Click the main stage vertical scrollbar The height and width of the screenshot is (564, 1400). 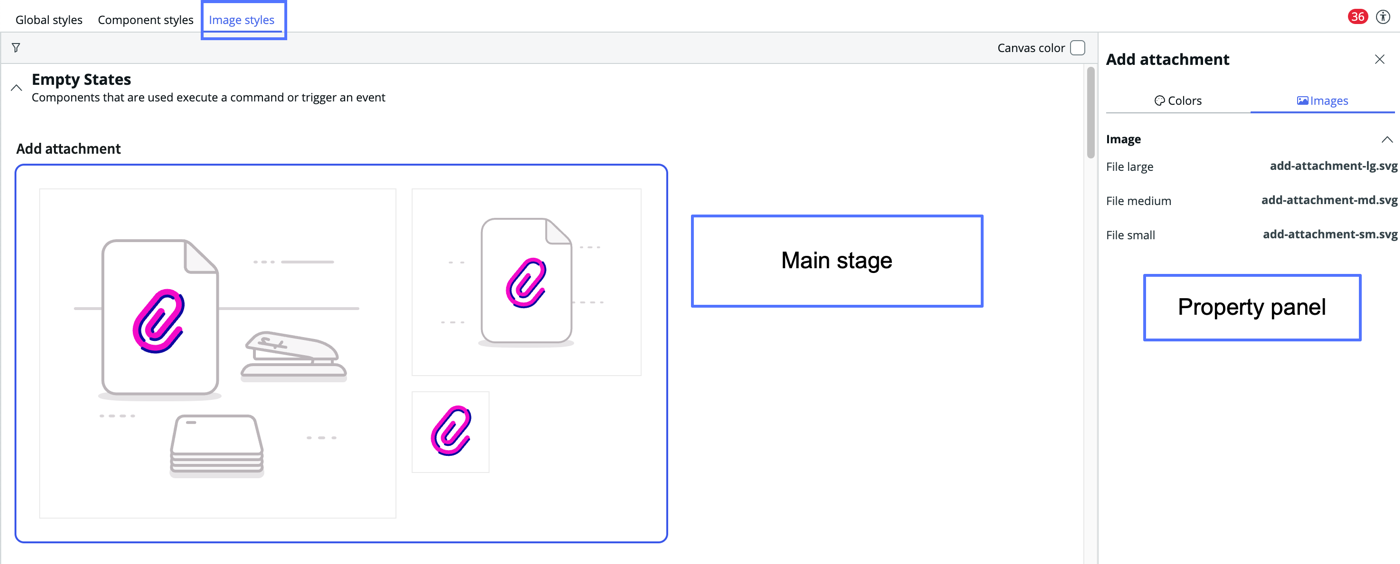pos(1090,112)
